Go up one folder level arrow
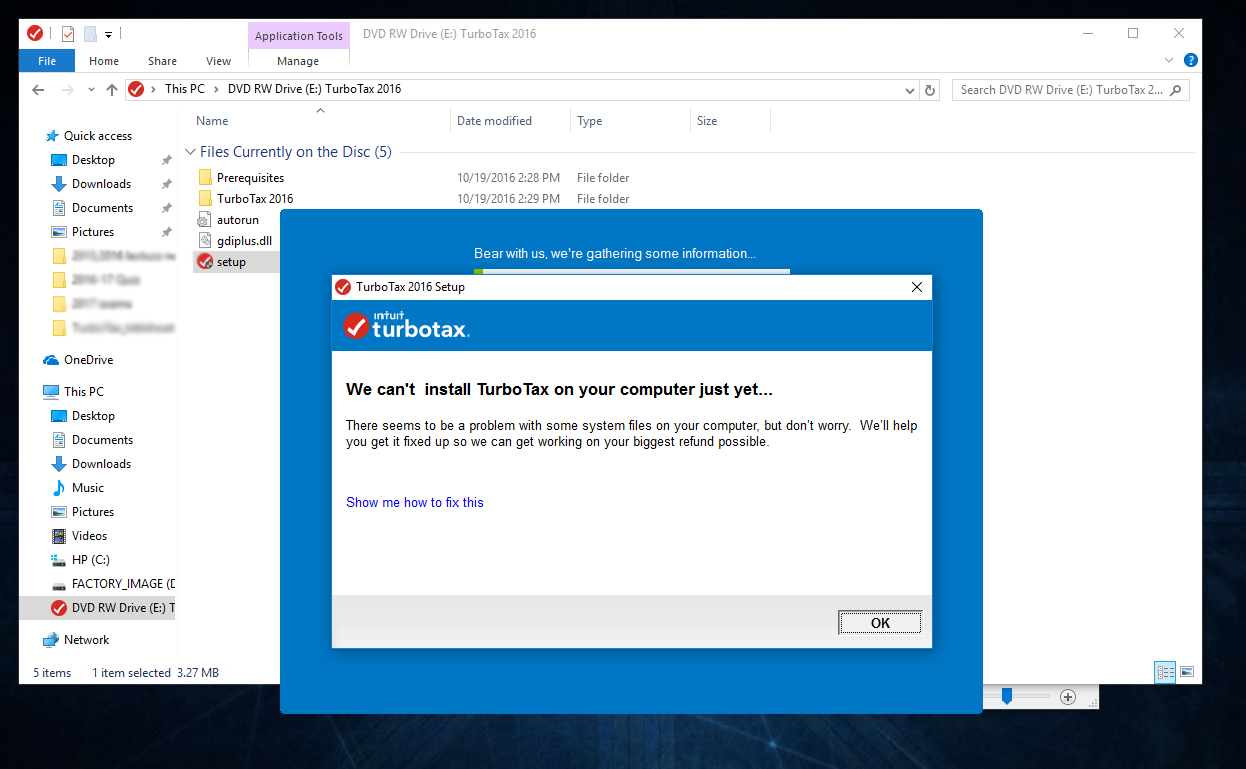 [x=111, y=89]
